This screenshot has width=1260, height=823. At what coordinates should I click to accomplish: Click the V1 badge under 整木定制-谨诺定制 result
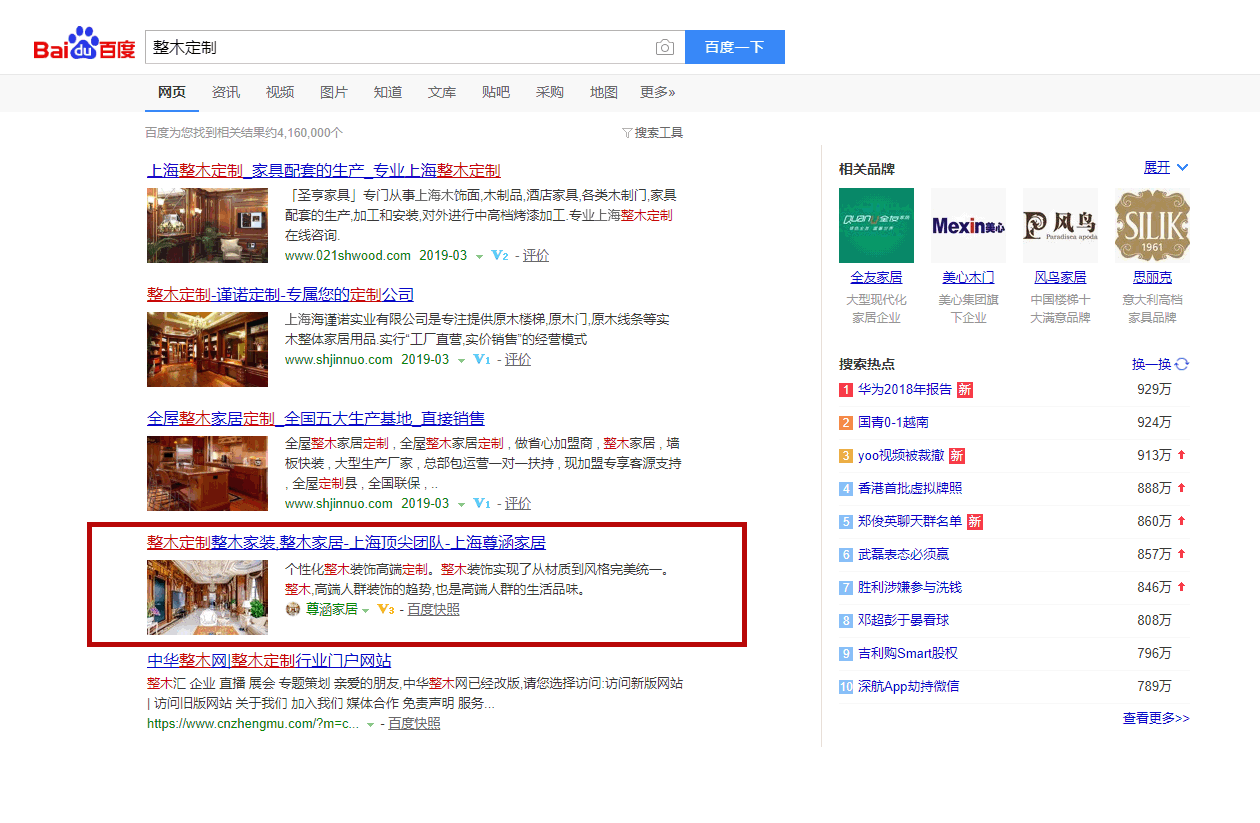click(x=482, y=359)
